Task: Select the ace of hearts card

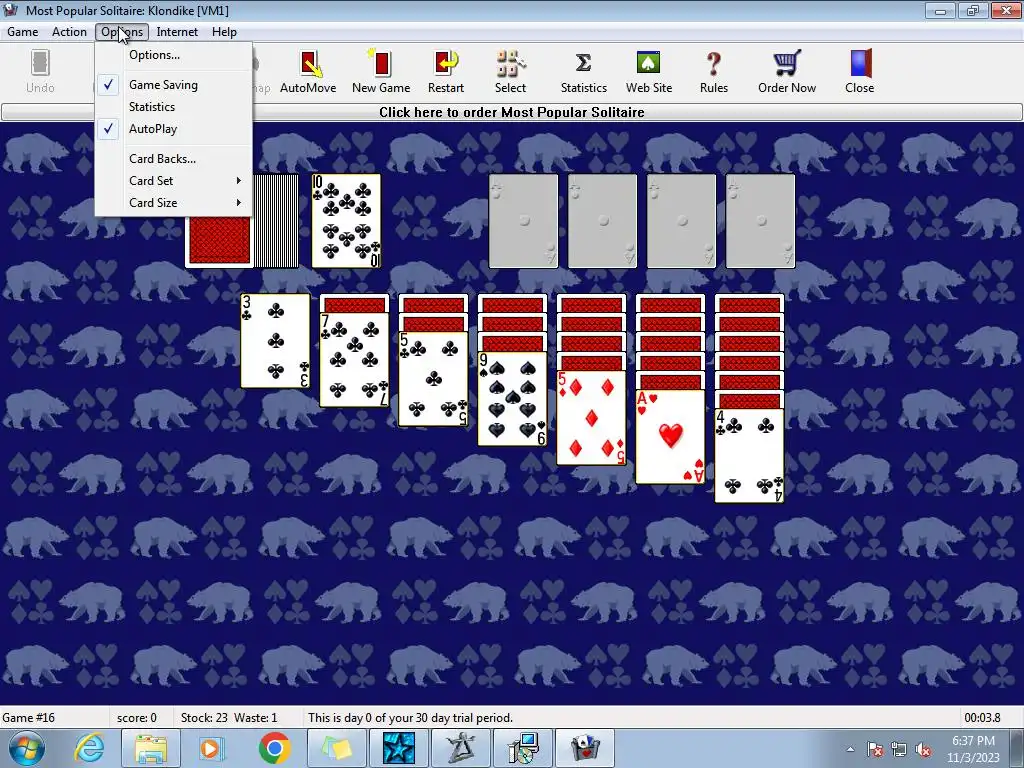Action: (671, 437)
